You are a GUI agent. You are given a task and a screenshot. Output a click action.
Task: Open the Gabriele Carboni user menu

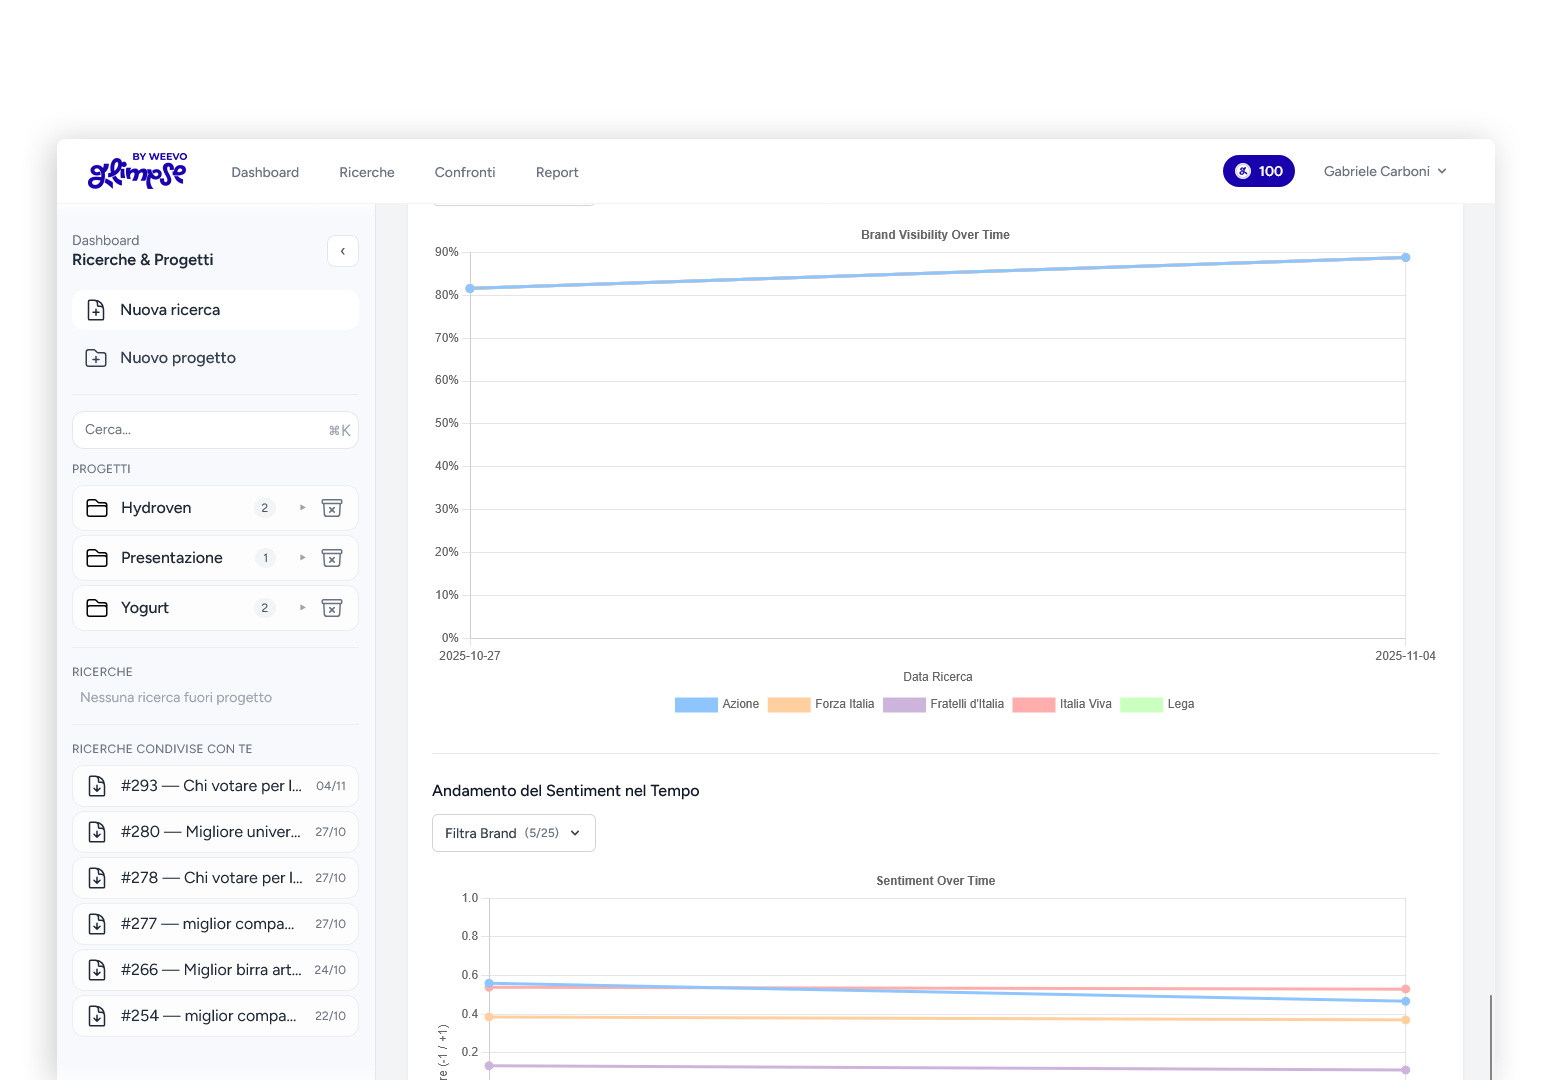[x=1384, y=171]
